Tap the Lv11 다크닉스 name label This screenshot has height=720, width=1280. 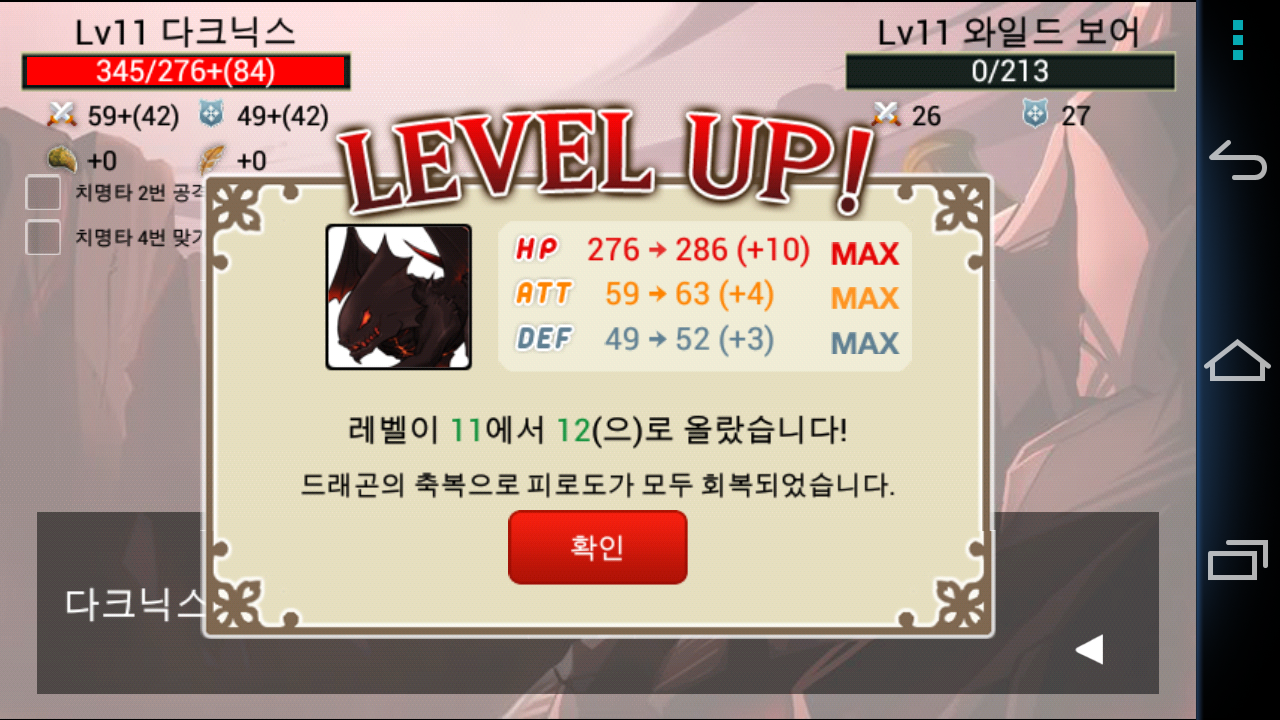pyautogui.click(x=185, y=32)
